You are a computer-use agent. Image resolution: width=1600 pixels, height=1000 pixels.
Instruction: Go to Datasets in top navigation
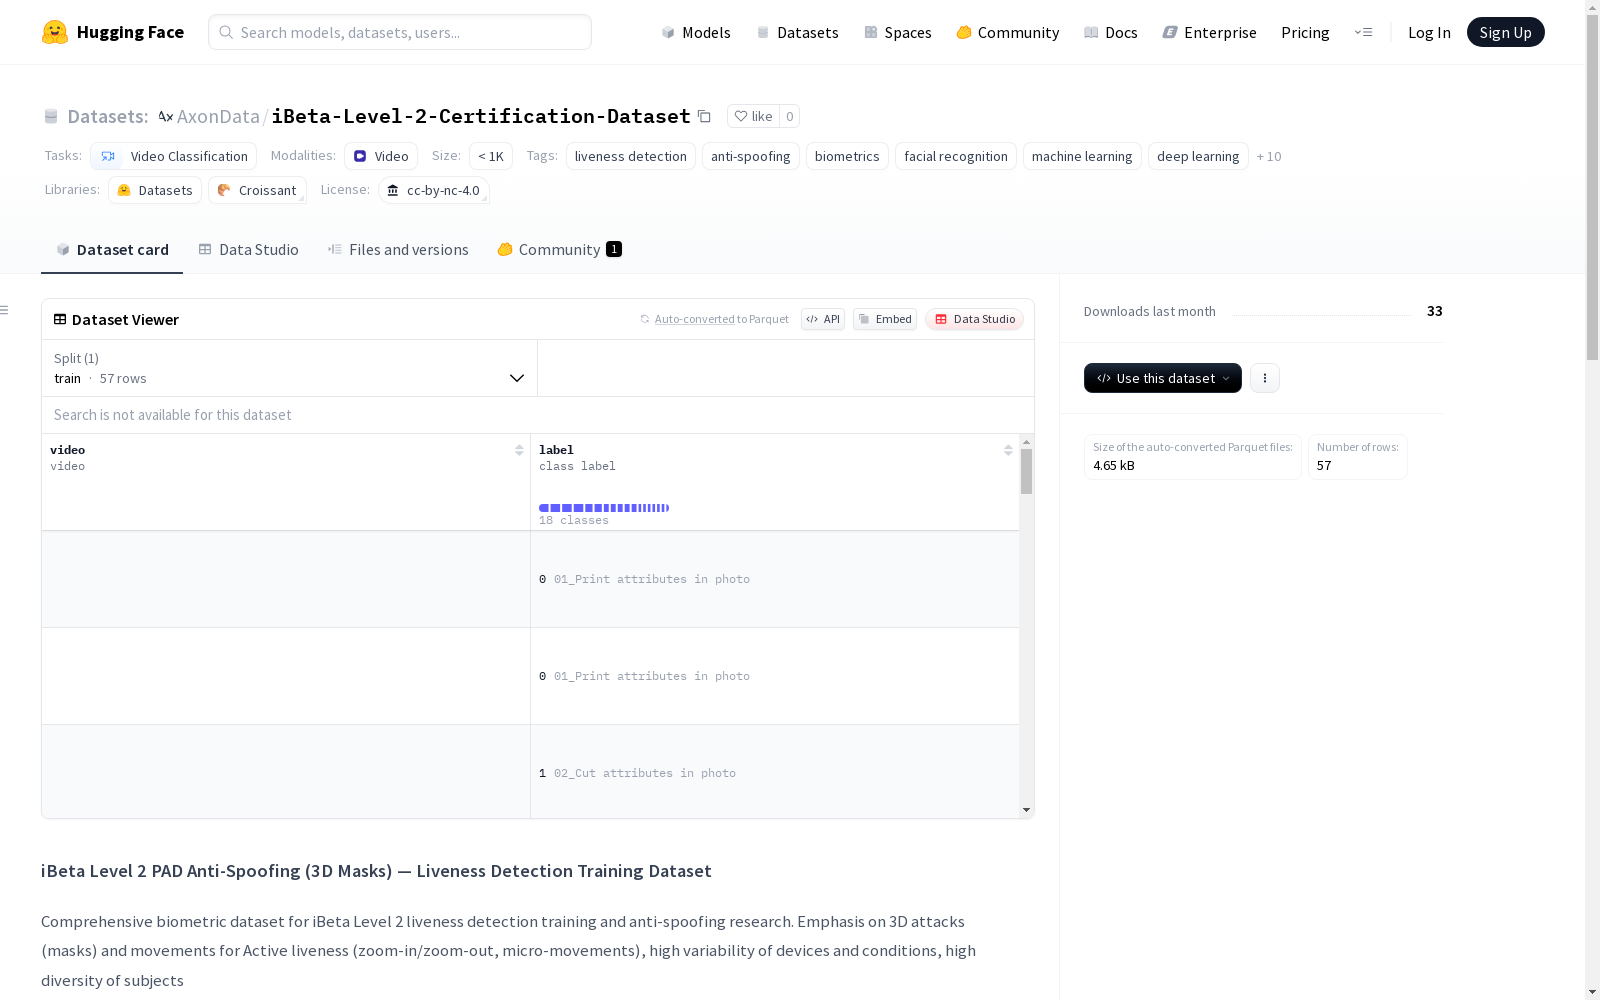798,32
